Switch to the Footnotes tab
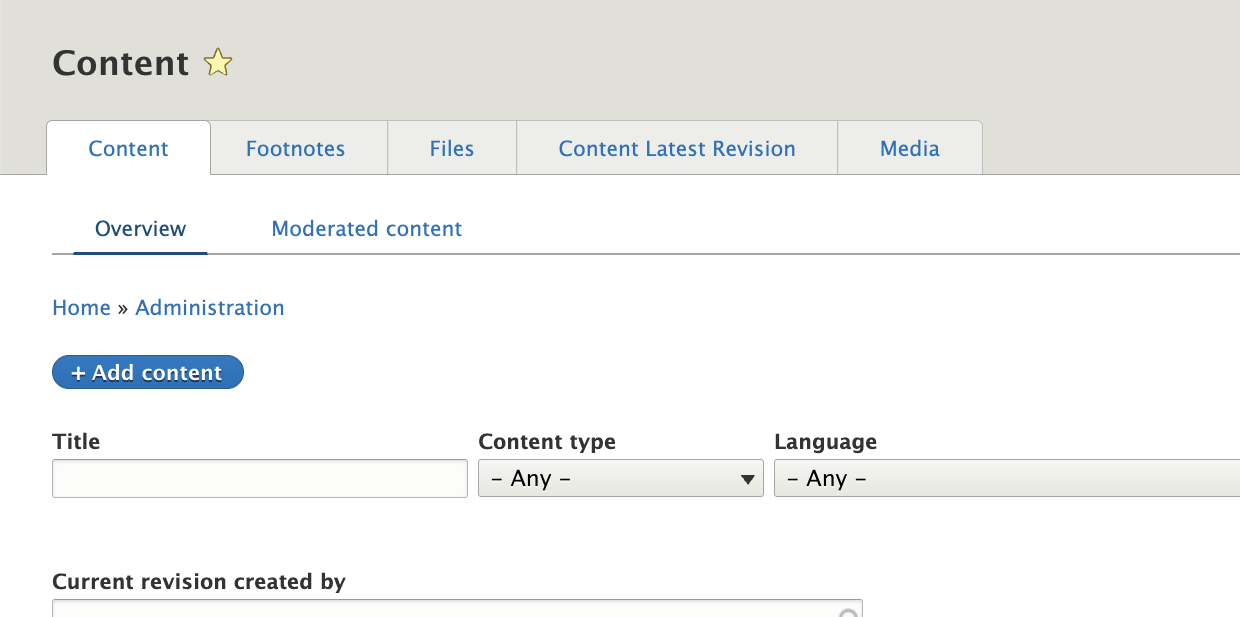1240x617 pixels. coord(296,147)
